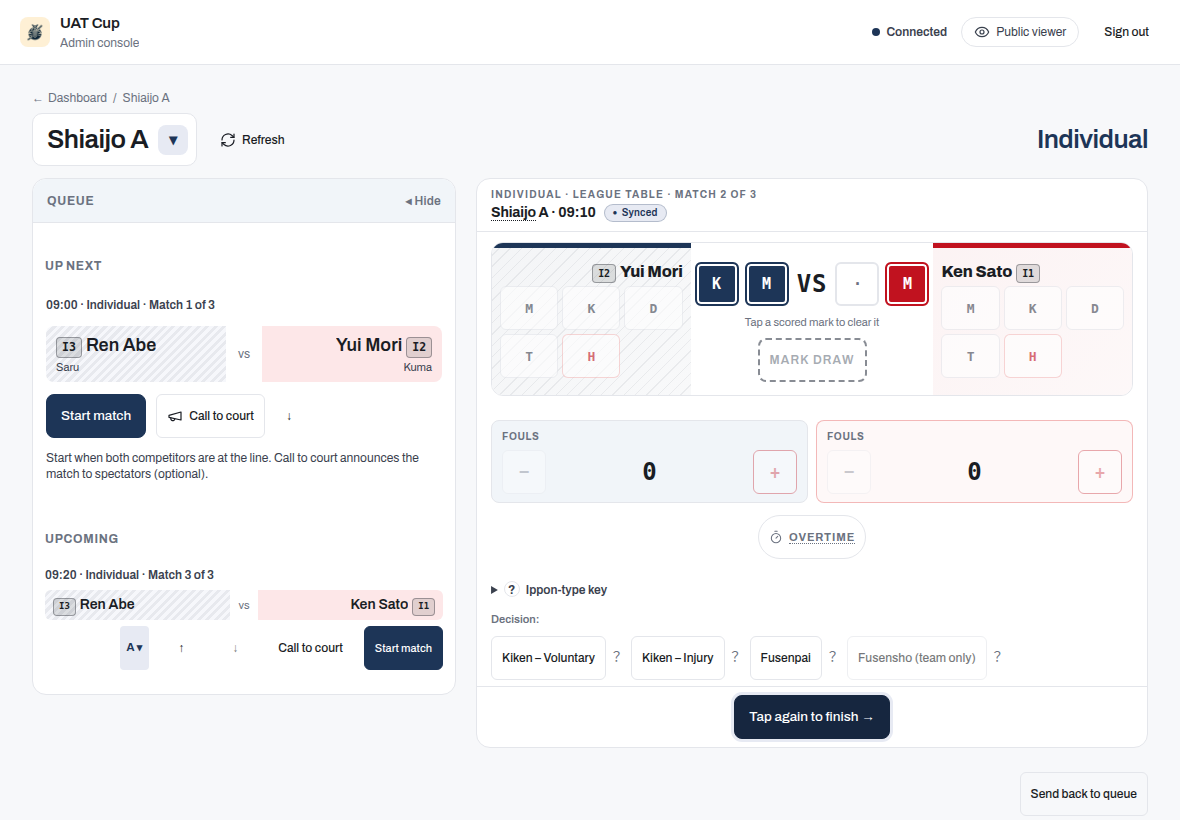
Task: Click Yui Mori Kuma card in Up Next
Action: (x=351, y=354)
